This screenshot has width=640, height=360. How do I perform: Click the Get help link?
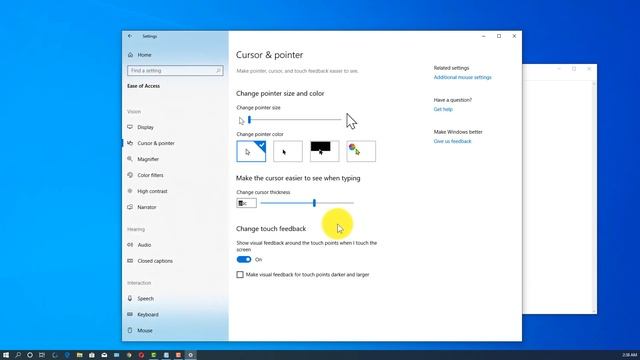point(443,109)
